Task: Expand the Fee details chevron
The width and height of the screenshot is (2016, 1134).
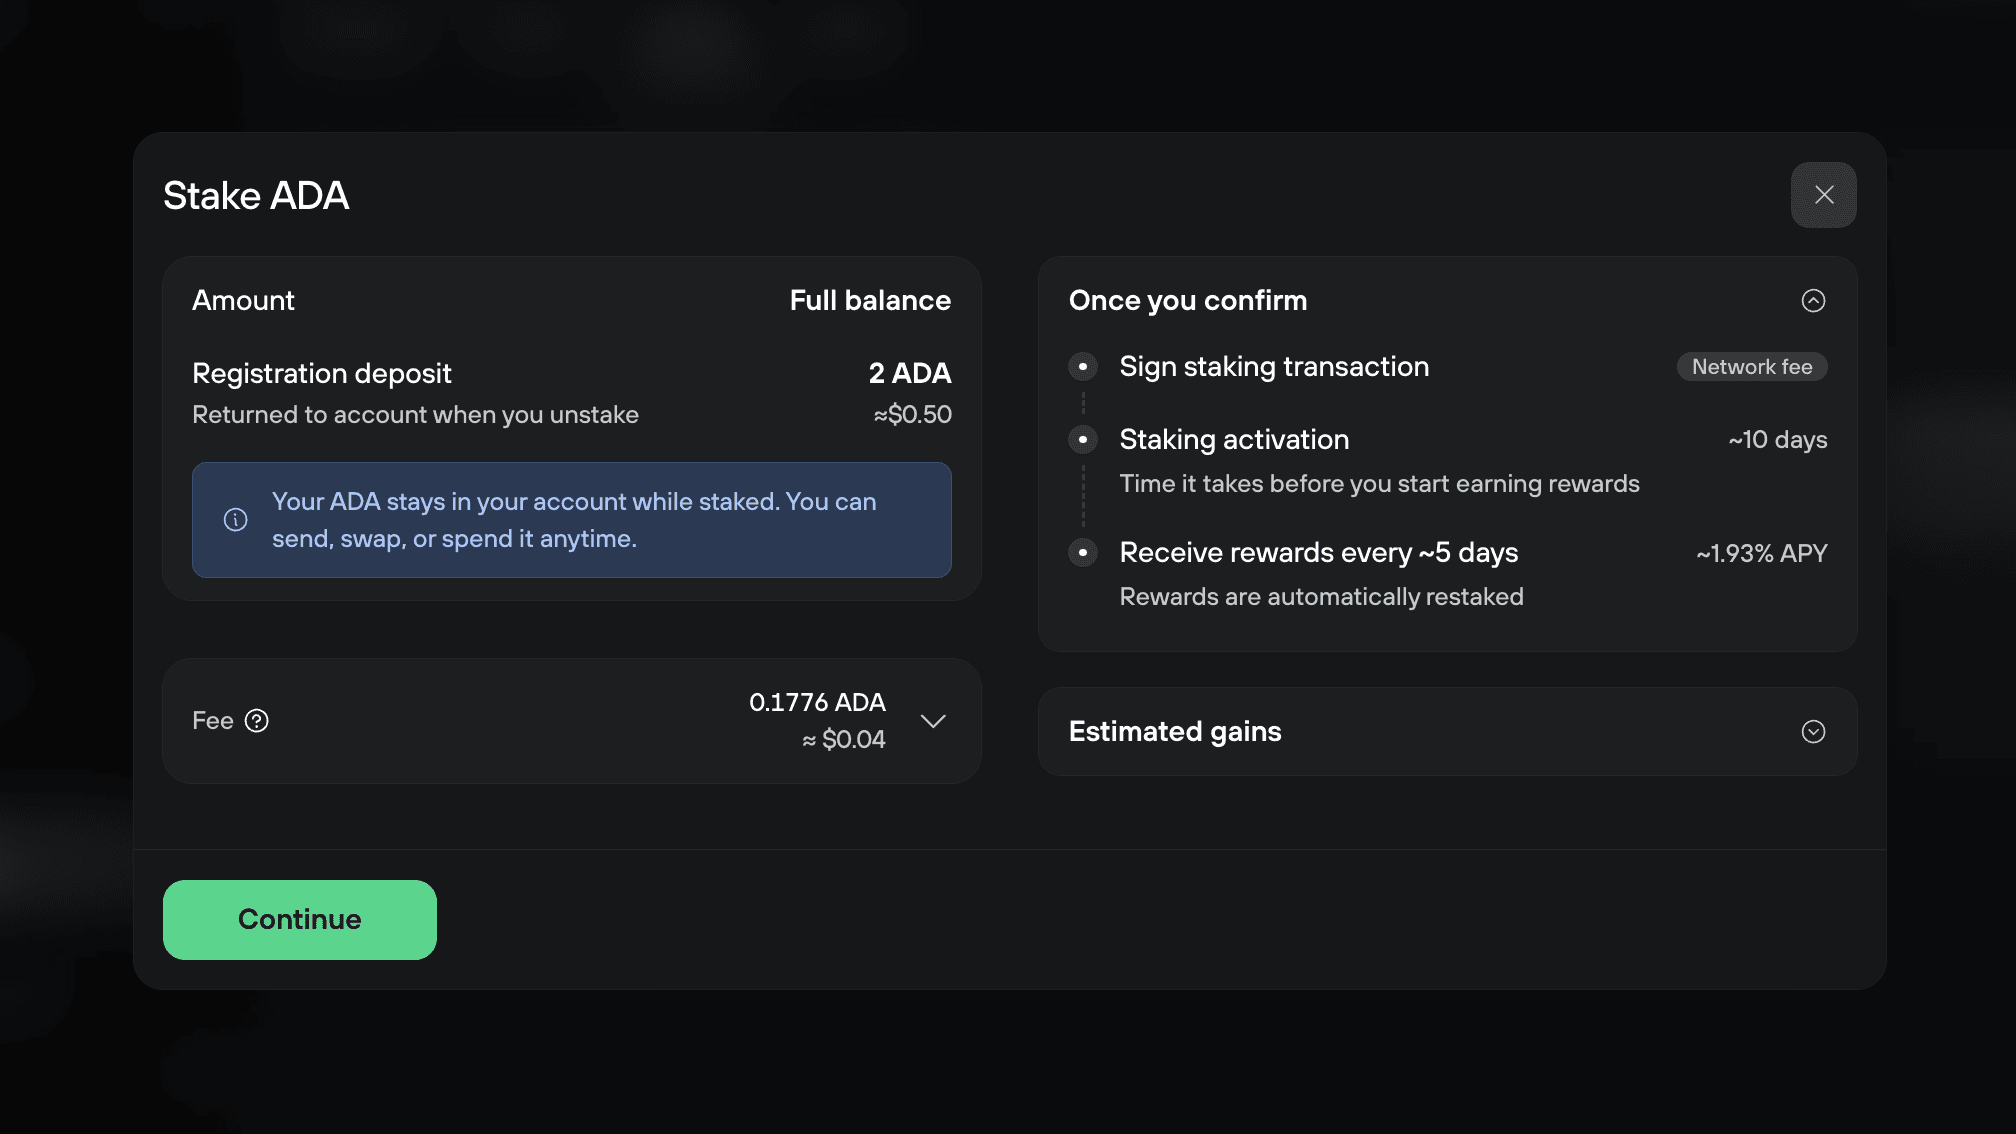Action: [x=933, y=721]
